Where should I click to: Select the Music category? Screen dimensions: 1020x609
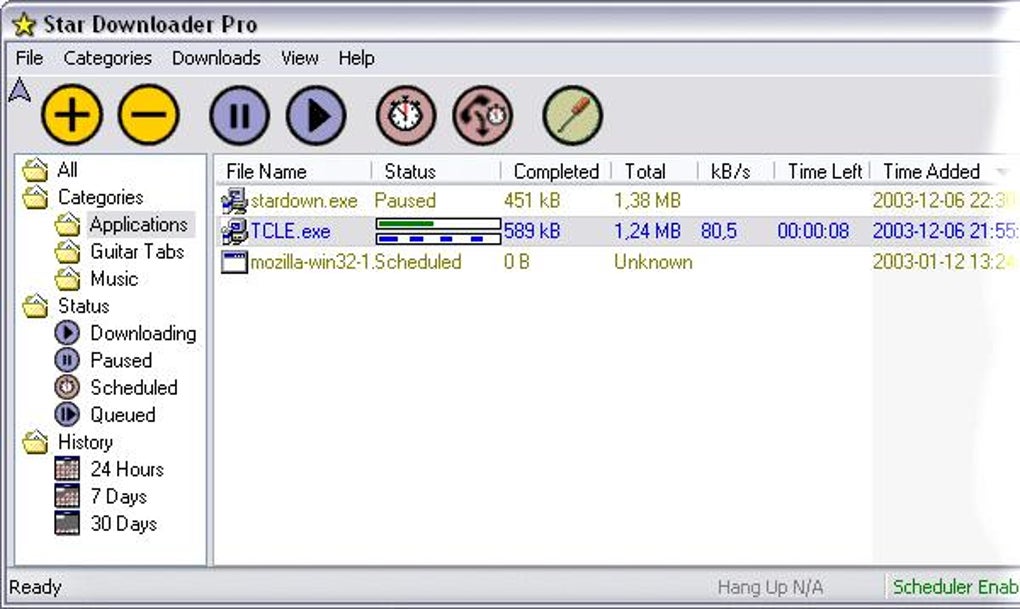point(114,279)
